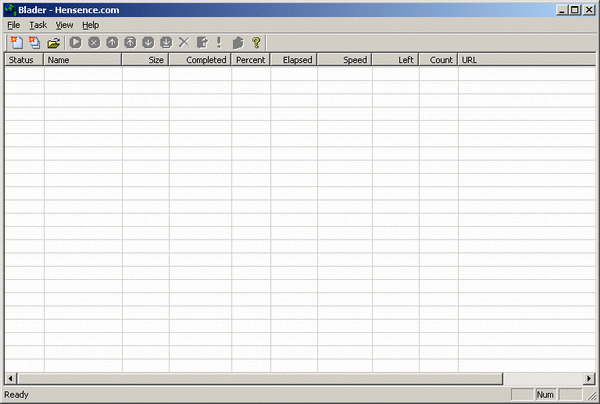Sort by the Speed column header

(344, 60)
